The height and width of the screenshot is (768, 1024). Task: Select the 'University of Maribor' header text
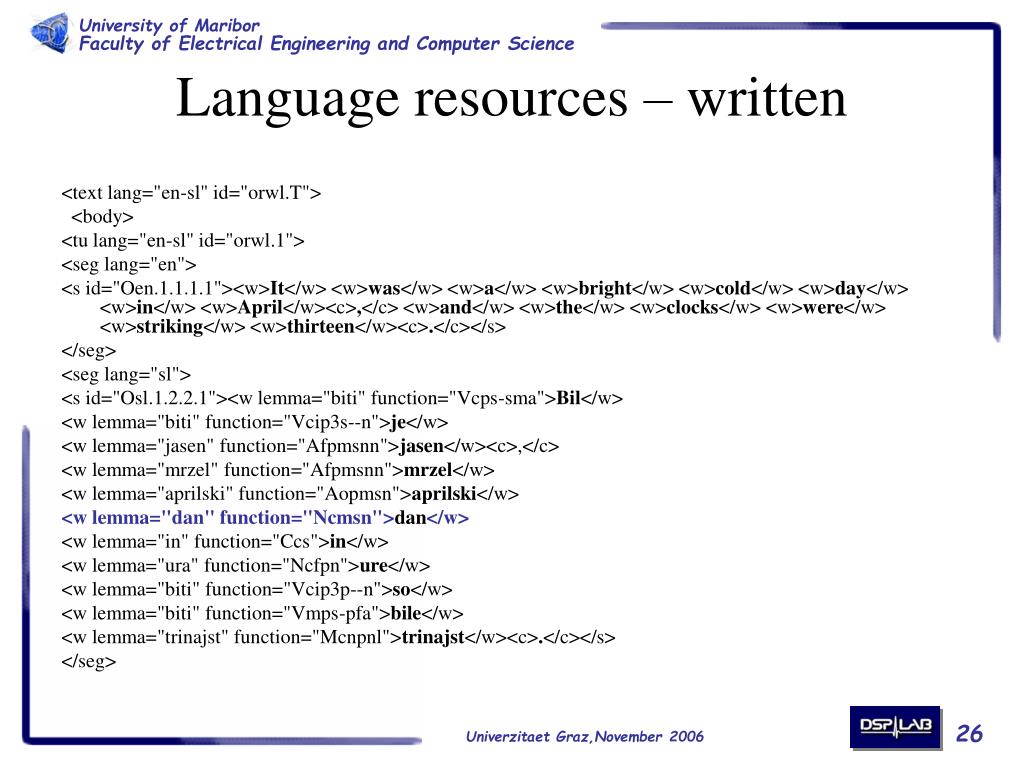[x=169, y=25]
